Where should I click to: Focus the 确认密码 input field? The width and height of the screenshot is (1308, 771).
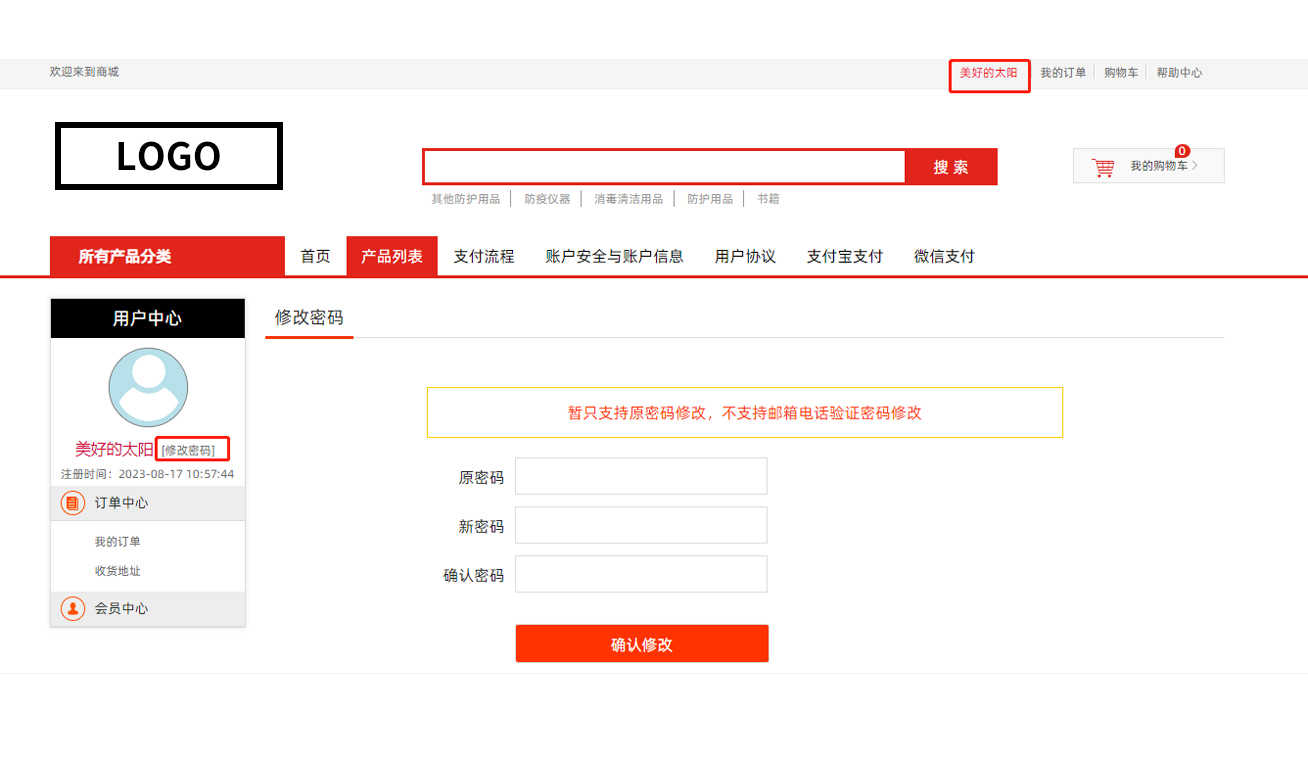(641, 574)
